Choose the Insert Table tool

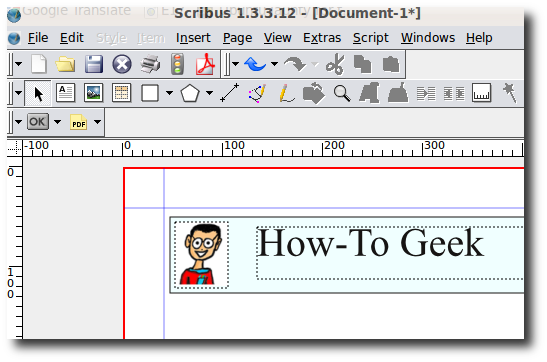click(121, 93)
